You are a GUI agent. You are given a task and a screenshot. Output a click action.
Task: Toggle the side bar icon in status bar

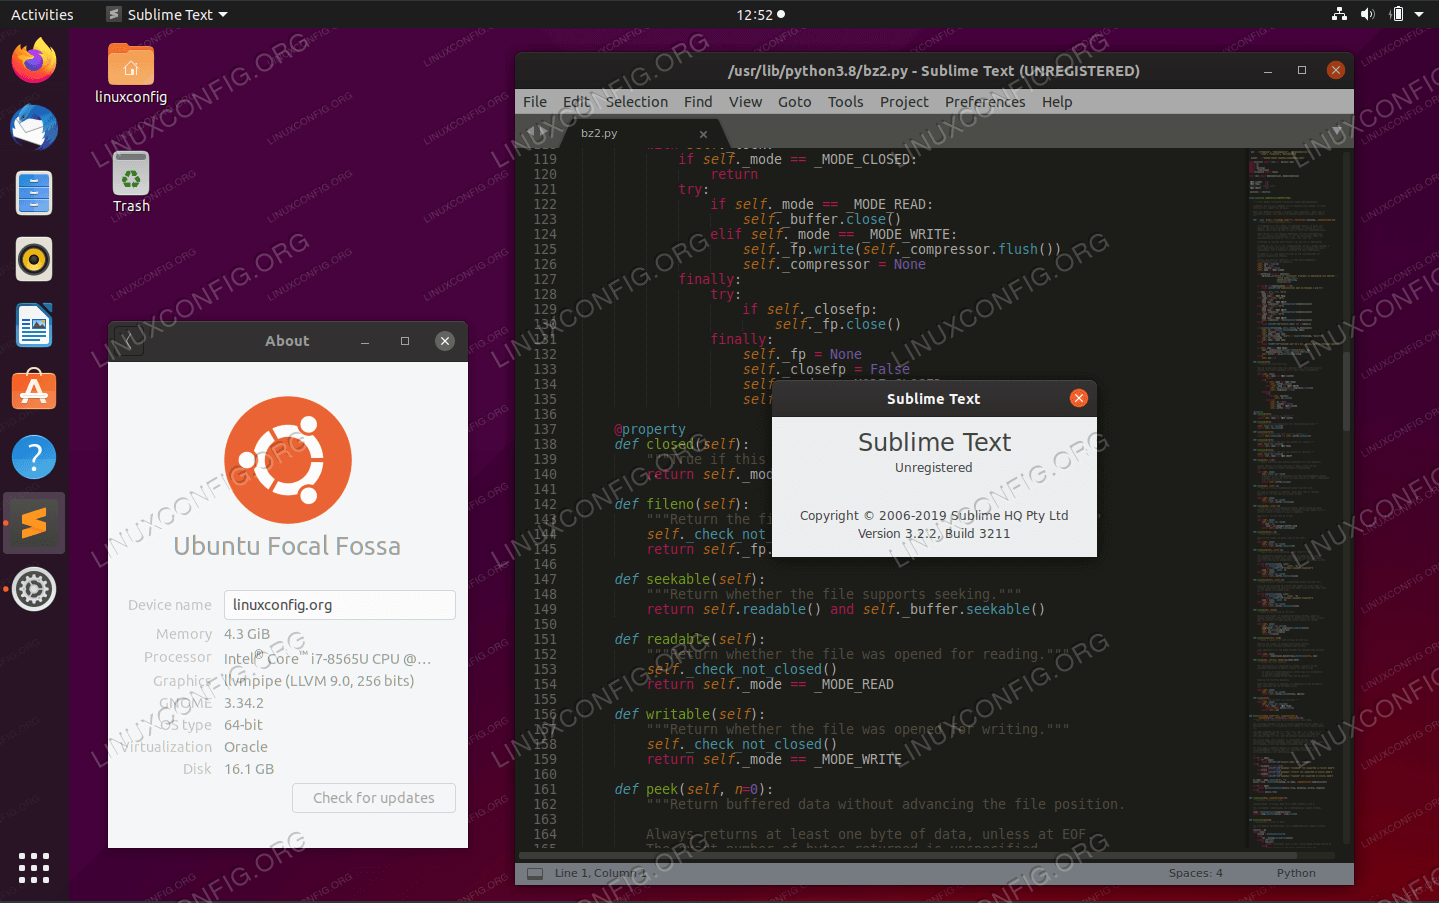[535, 873]
